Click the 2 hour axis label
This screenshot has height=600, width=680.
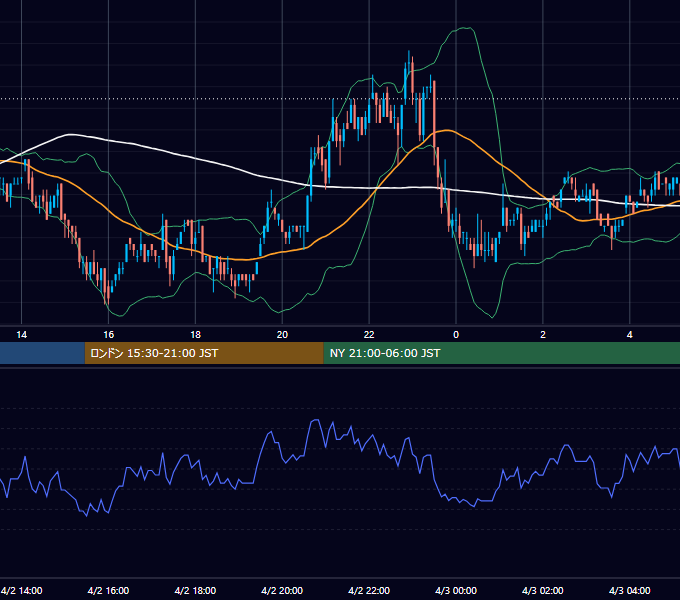pyautogui.click(x=543, y=335)
